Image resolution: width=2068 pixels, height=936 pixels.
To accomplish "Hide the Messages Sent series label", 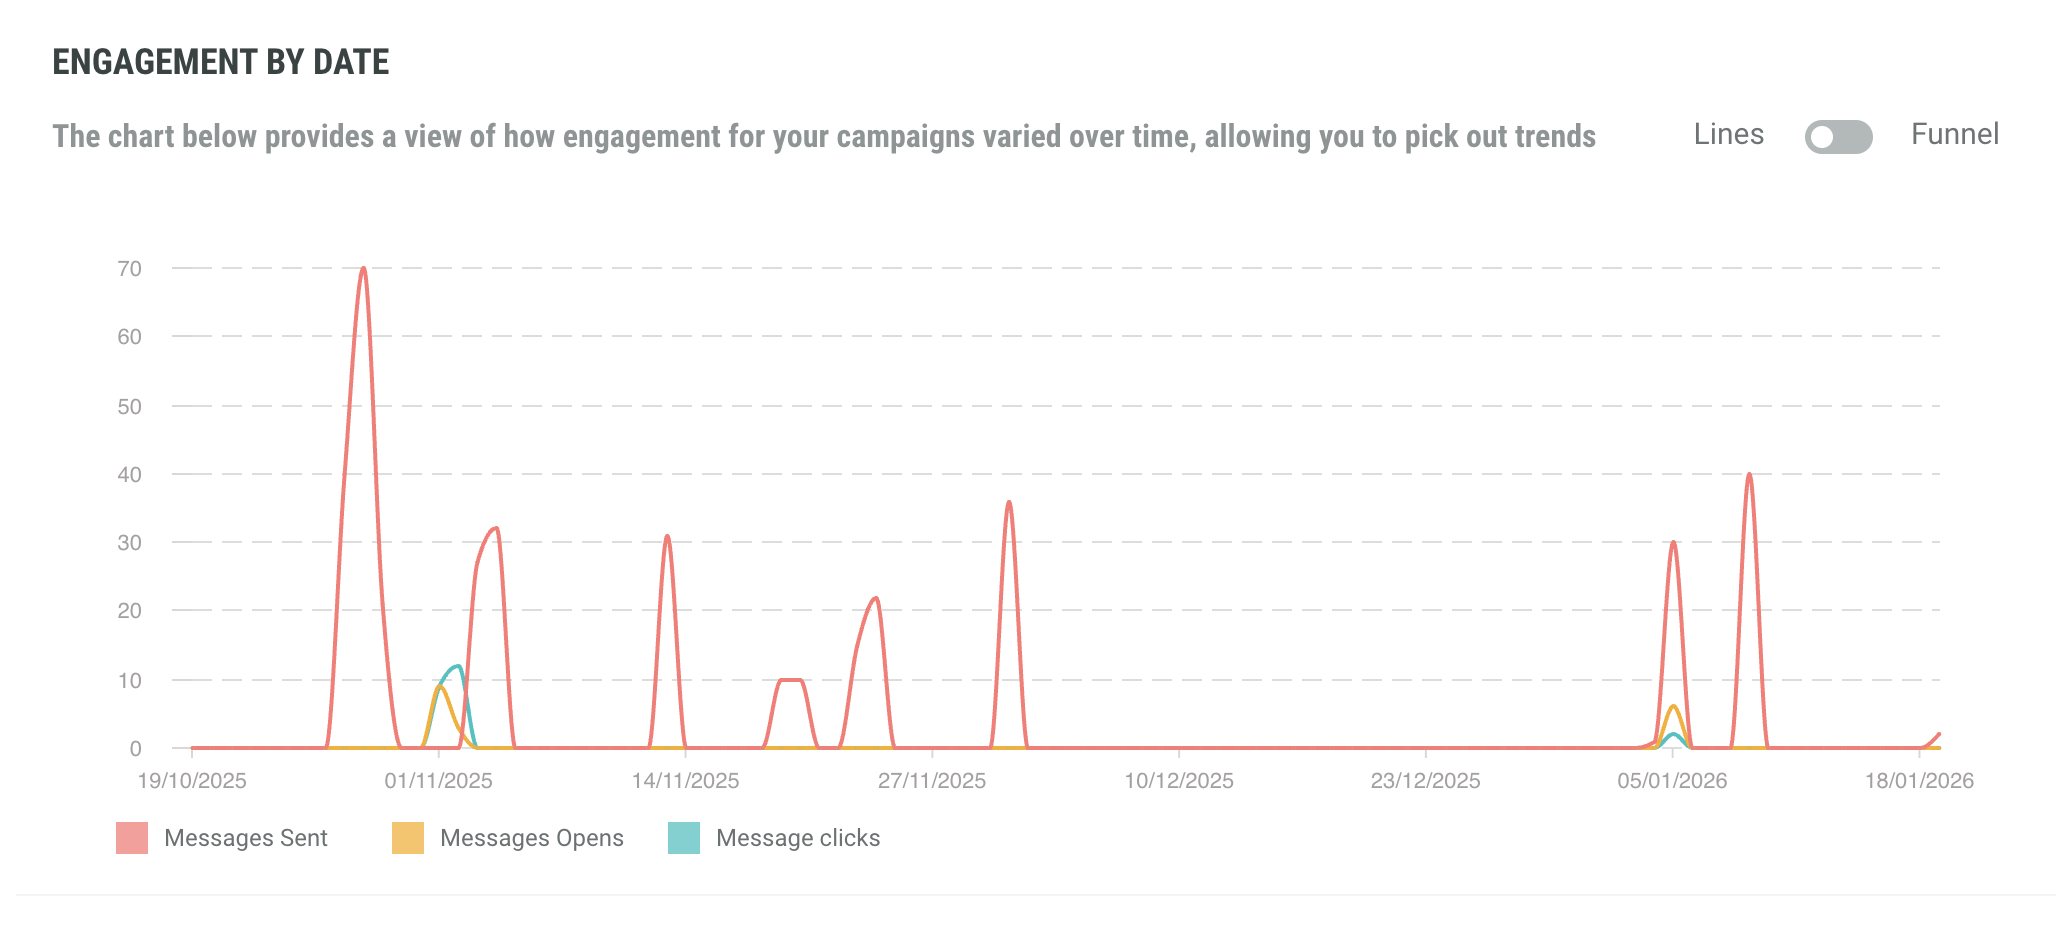I will tap(245, 838).
